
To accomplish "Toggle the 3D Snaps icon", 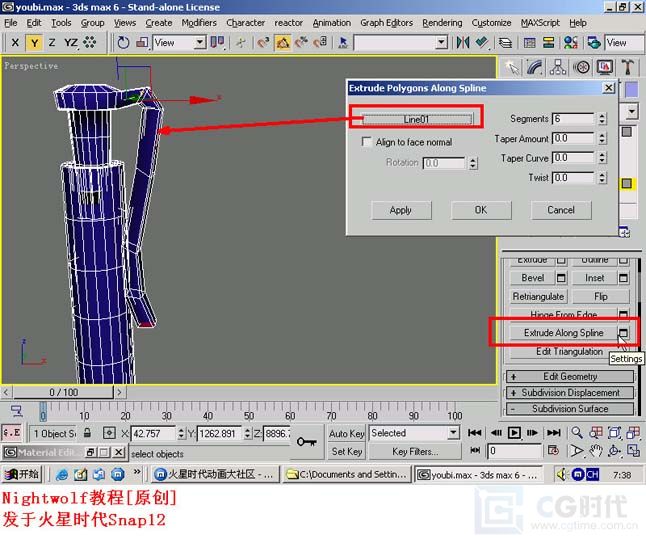I will pyautogui.click(x=263, y=42).
